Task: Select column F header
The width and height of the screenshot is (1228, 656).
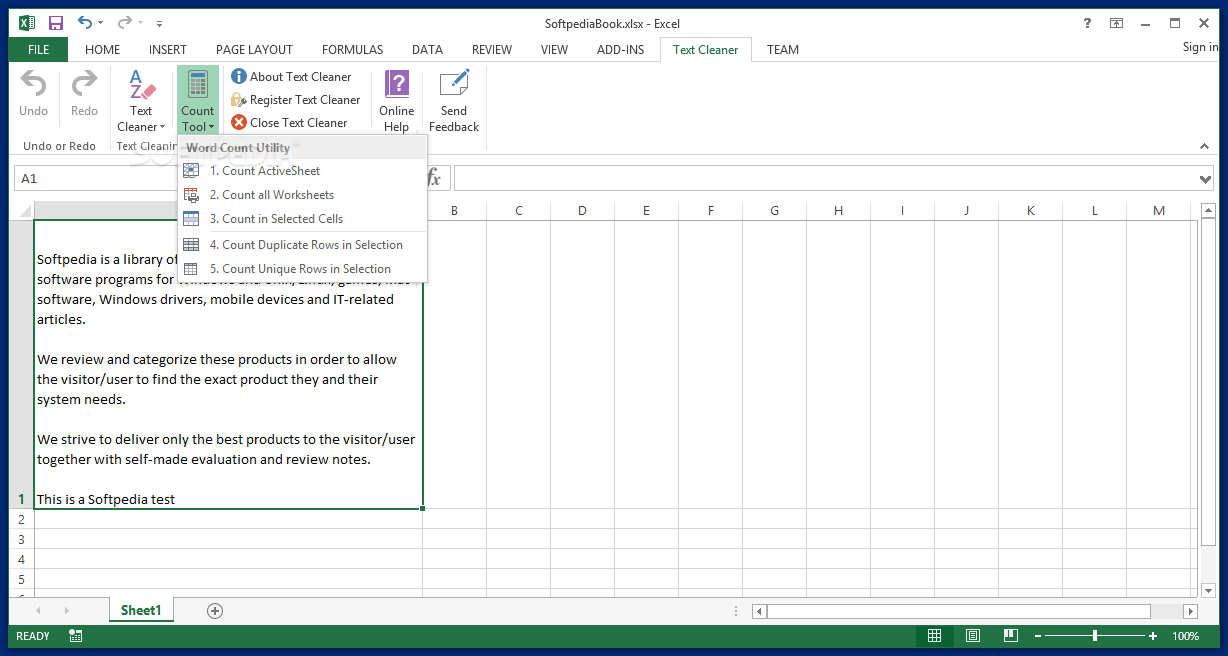Action: 711,210
